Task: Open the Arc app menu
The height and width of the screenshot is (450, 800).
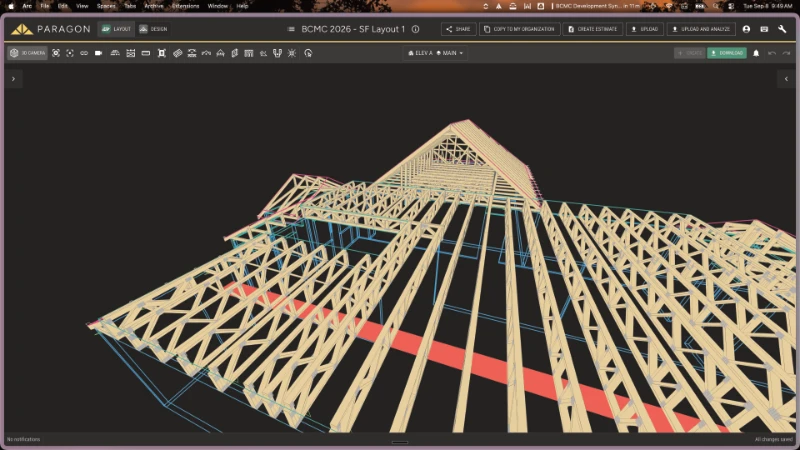Action: (27, 6)
